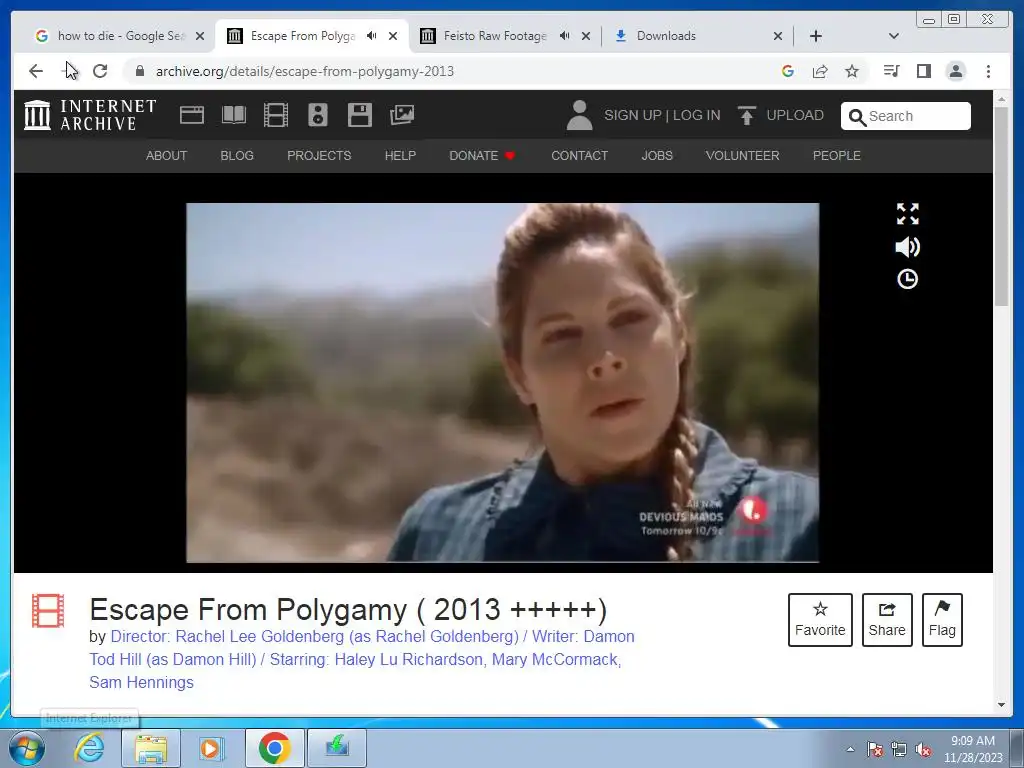Open the Video filmstrip icon in navbar
This screenshot has height=768, width=1024.
[x=276, y=115]
